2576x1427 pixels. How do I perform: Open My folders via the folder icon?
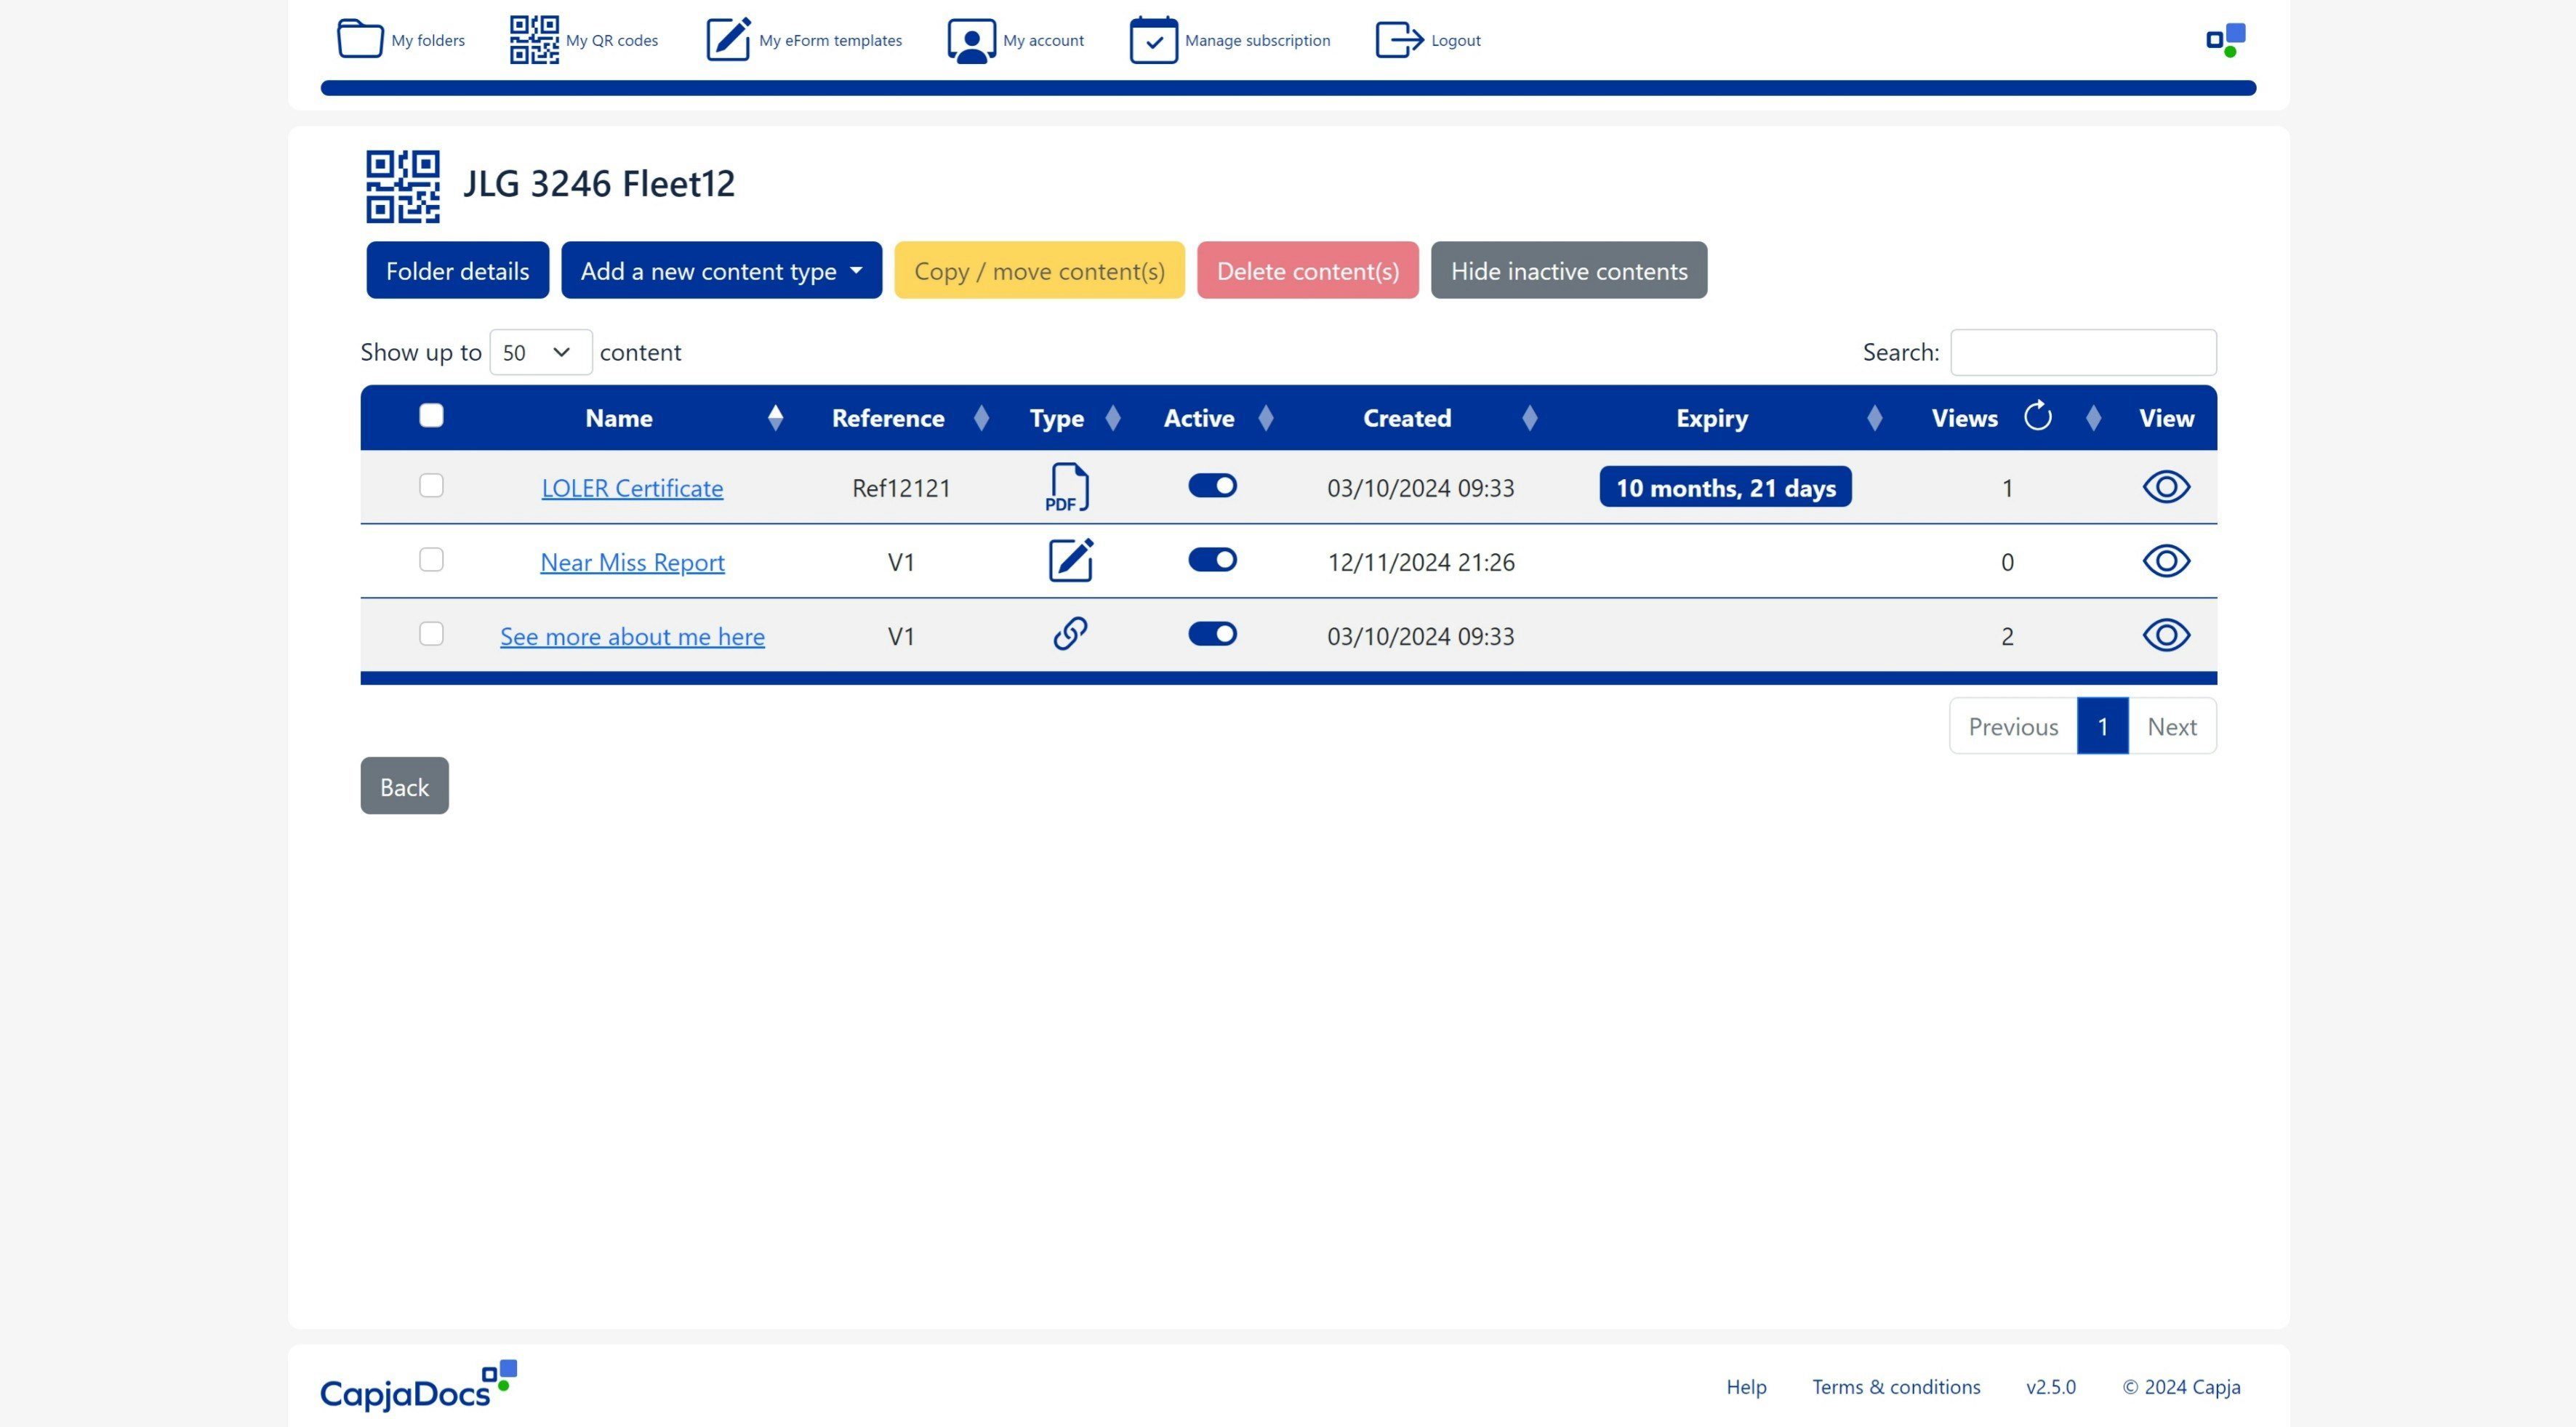(x=360, y=39)
